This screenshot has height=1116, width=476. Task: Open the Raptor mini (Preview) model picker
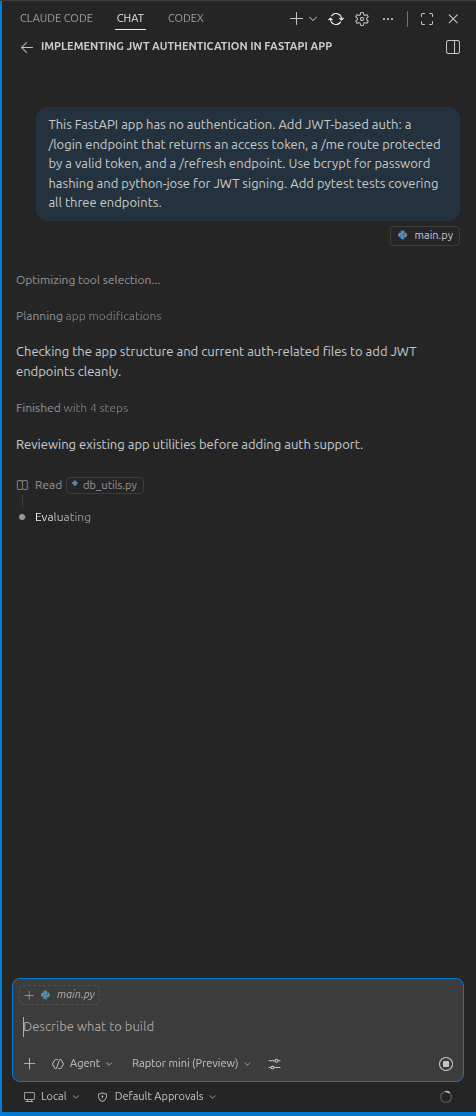click(191, 1063)
